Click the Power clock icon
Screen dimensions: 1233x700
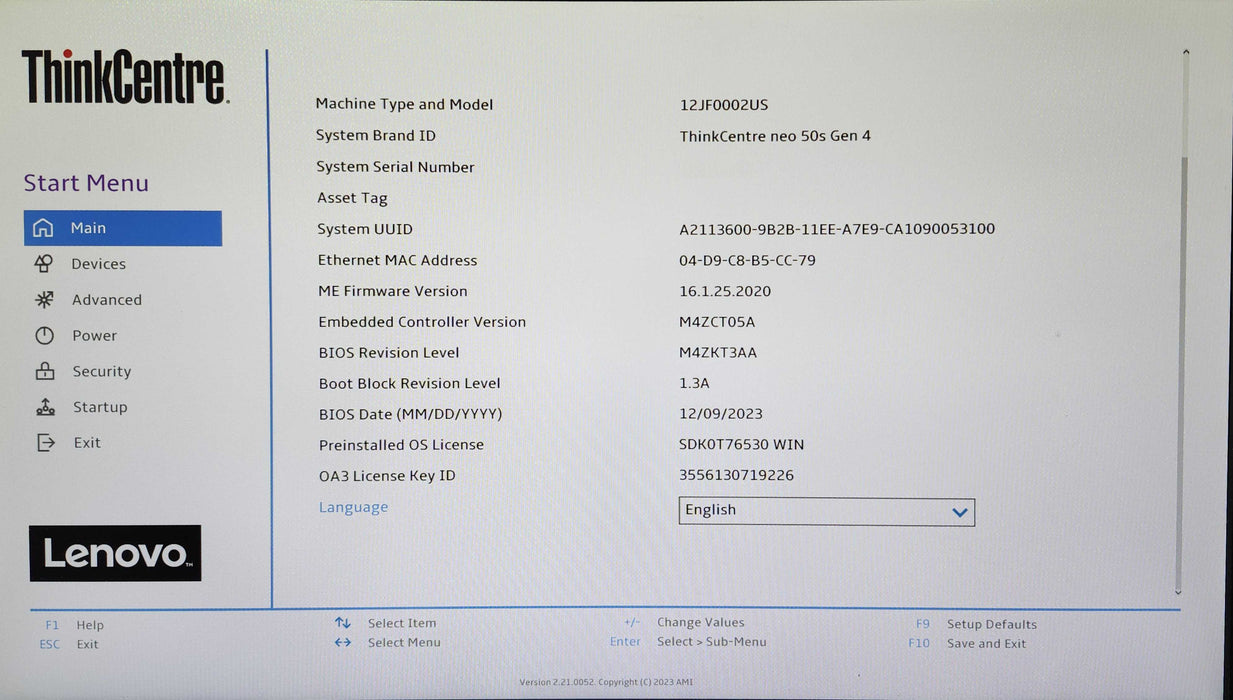pyautogui.click(x=46, y=335)
